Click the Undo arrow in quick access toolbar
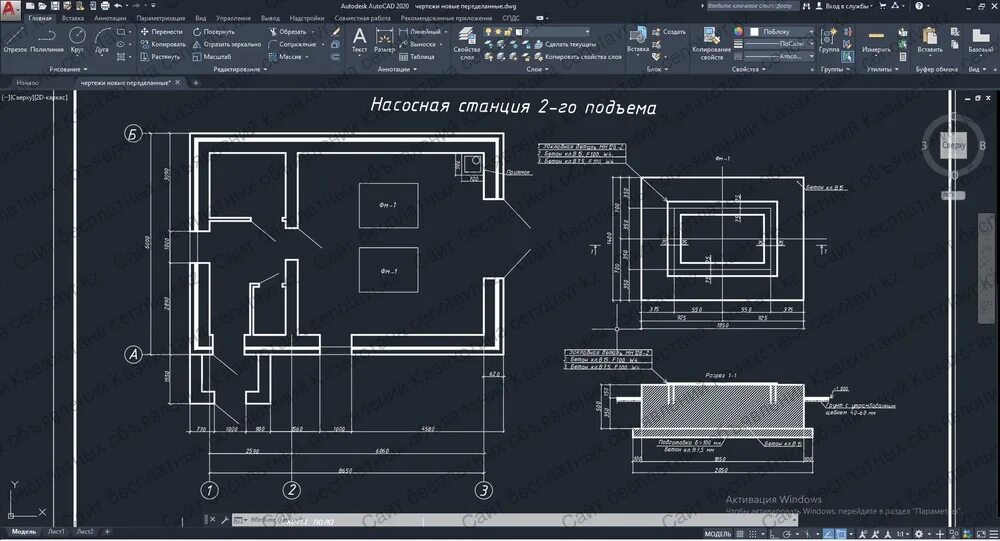Viewport: 1000px width, 541px height. 117,6
